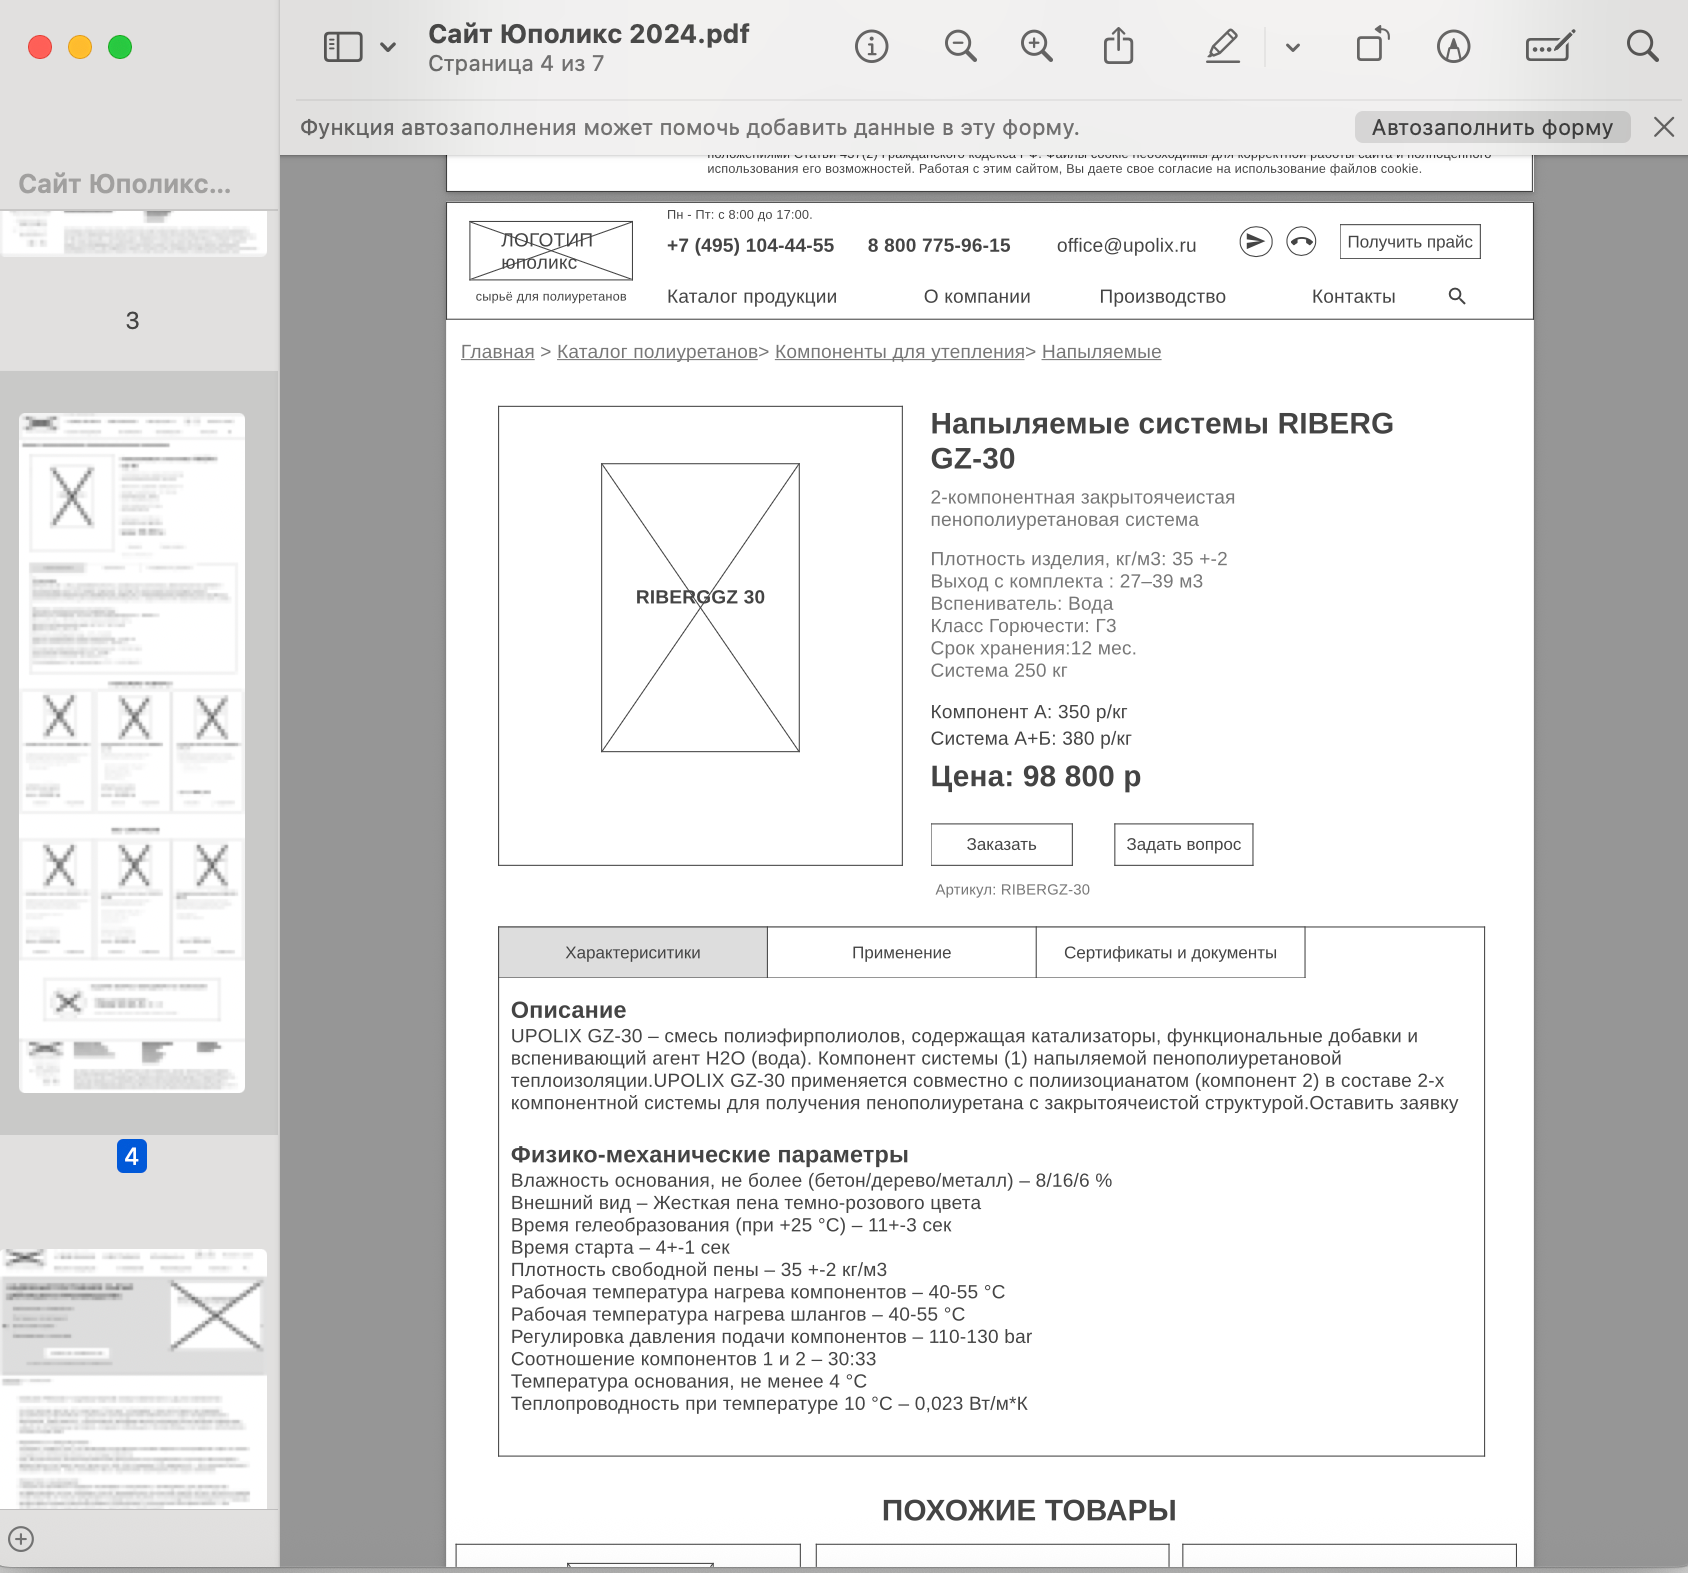Image resolution: width=1688 pixels, height=1573 pixels.
Task: Open the Каталог полиуретанов breadcrumb
Action: (657, 352)
